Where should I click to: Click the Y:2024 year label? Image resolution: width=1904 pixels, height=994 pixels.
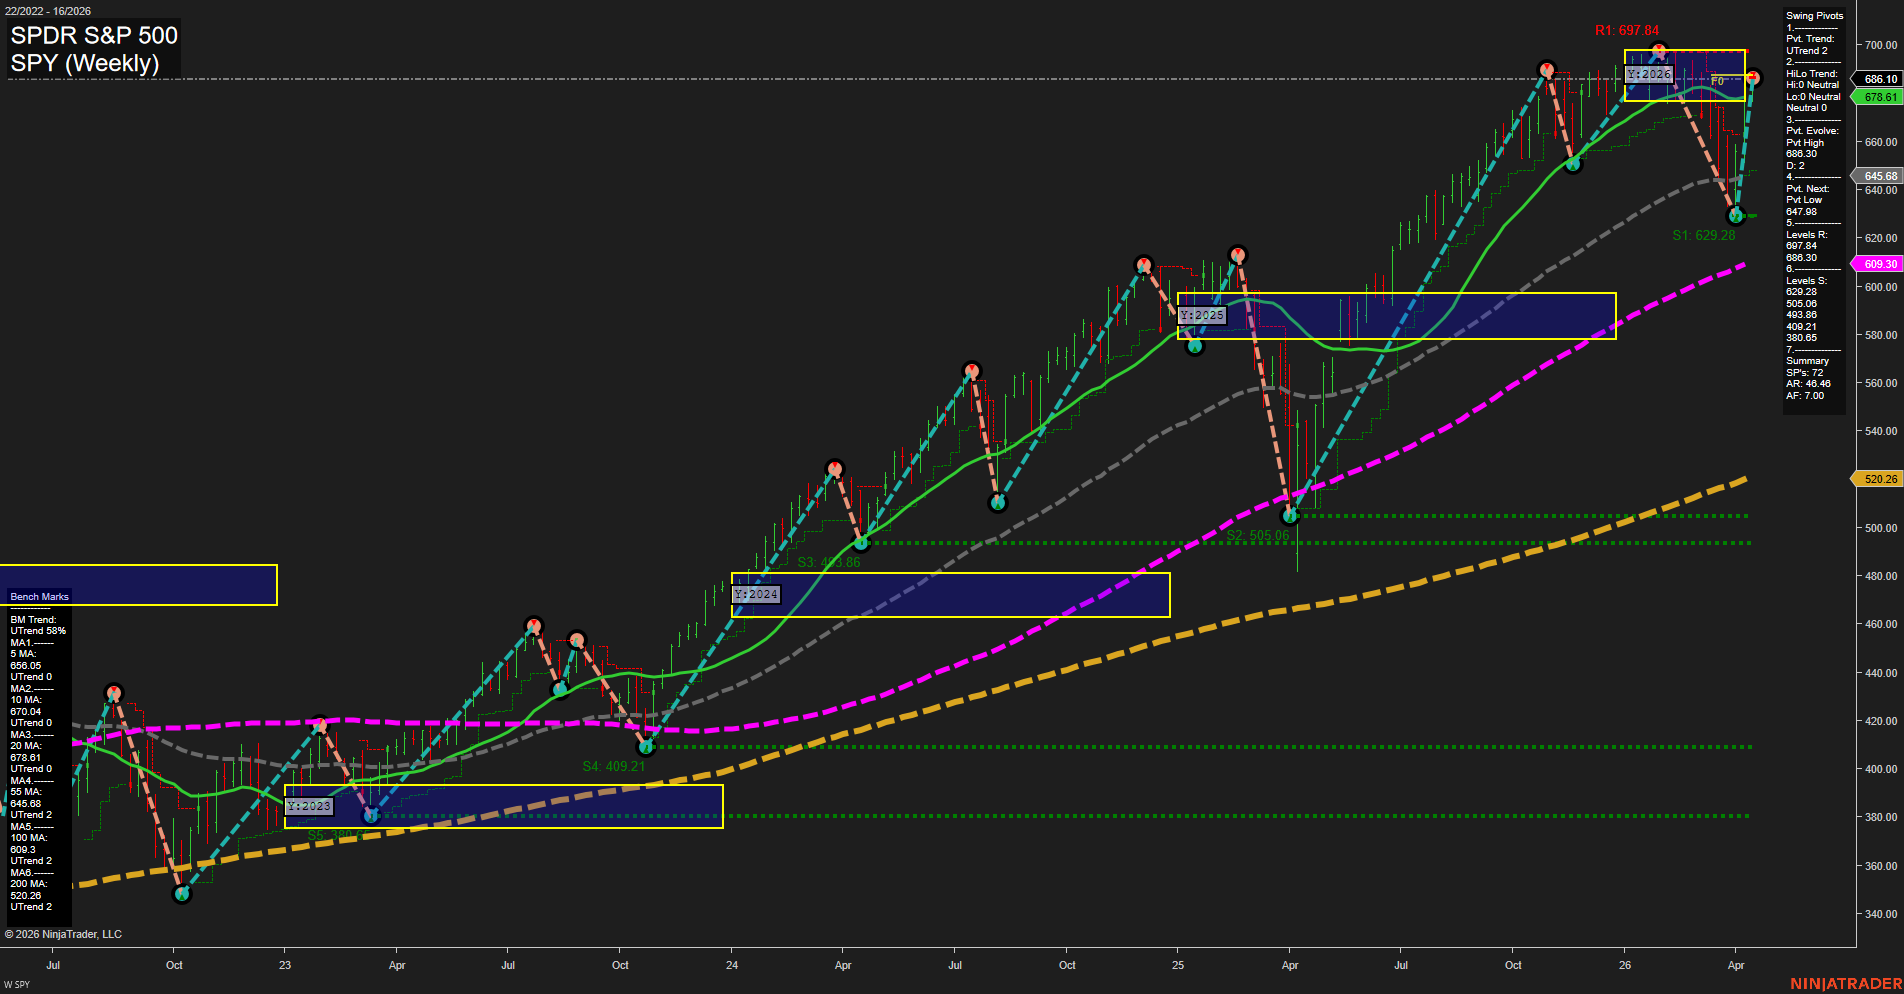(x=756, y=593)
